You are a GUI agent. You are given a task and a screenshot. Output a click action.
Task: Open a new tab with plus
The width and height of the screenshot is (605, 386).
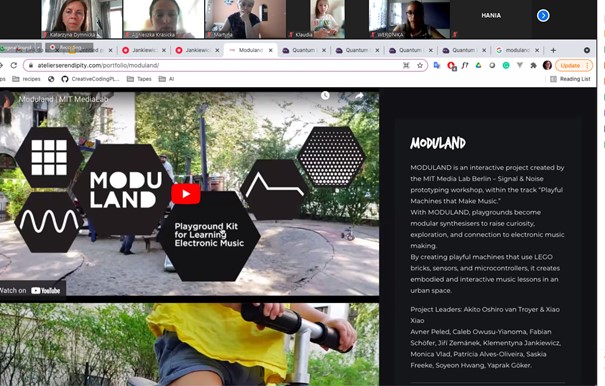tap(553, 50)
